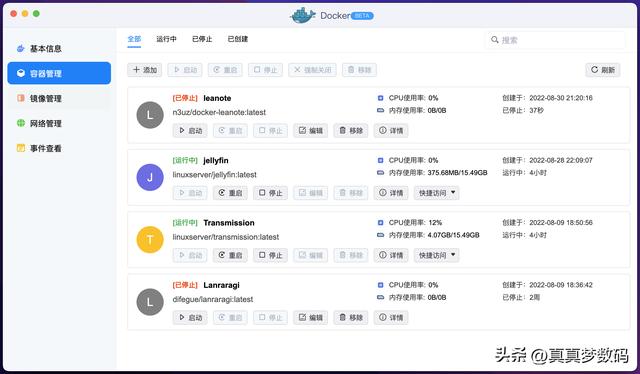
Task: Click the Lanraragi container name
Action: coord(221,285)
